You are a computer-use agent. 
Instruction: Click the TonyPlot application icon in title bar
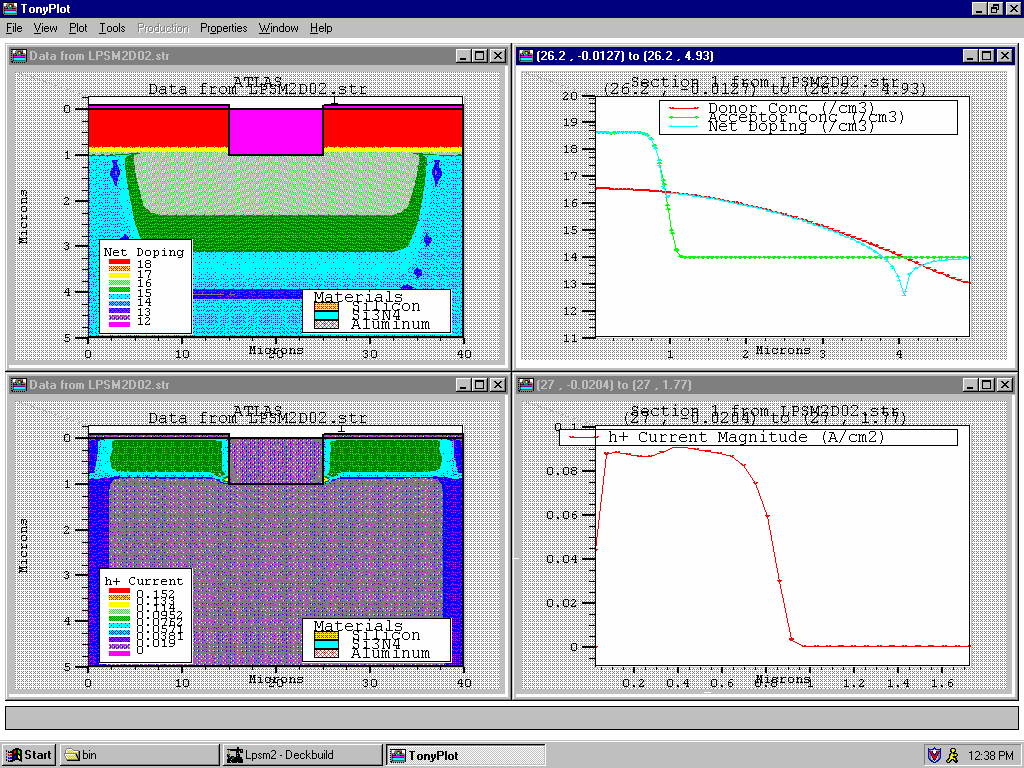click(x=9, y=8)
